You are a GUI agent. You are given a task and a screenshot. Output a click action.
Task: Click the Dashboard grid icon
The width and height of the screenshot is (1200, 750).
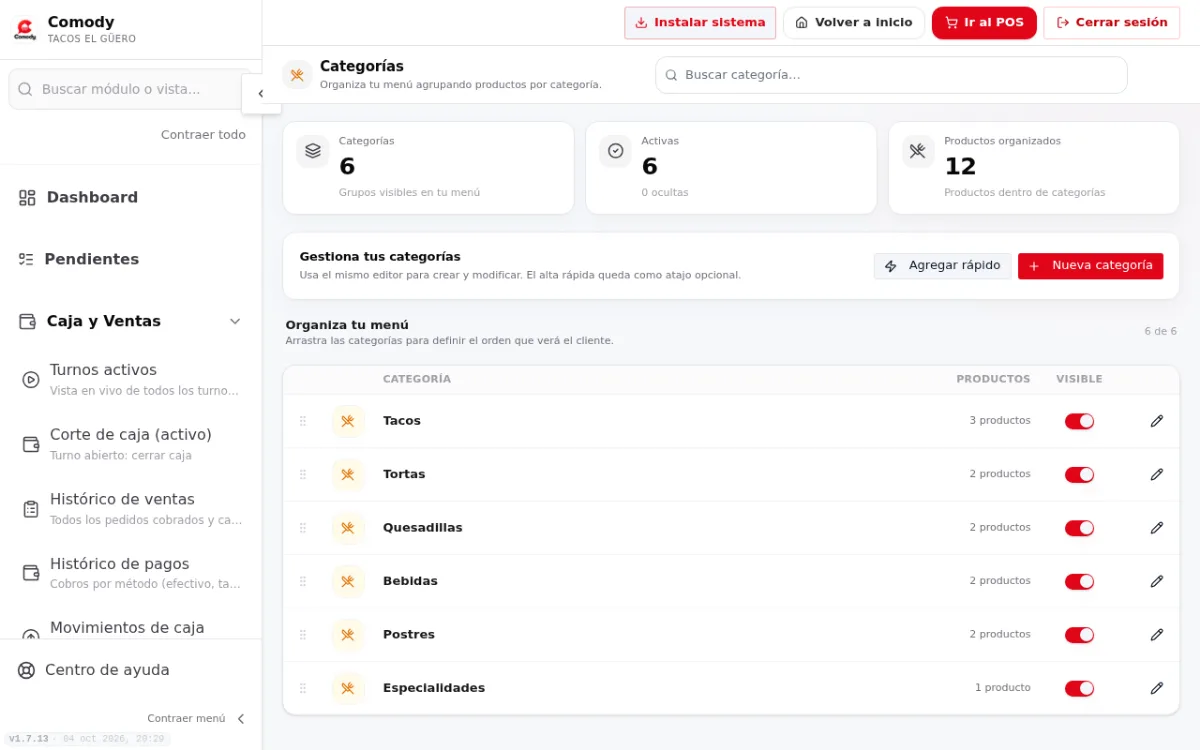pos(27,198)
